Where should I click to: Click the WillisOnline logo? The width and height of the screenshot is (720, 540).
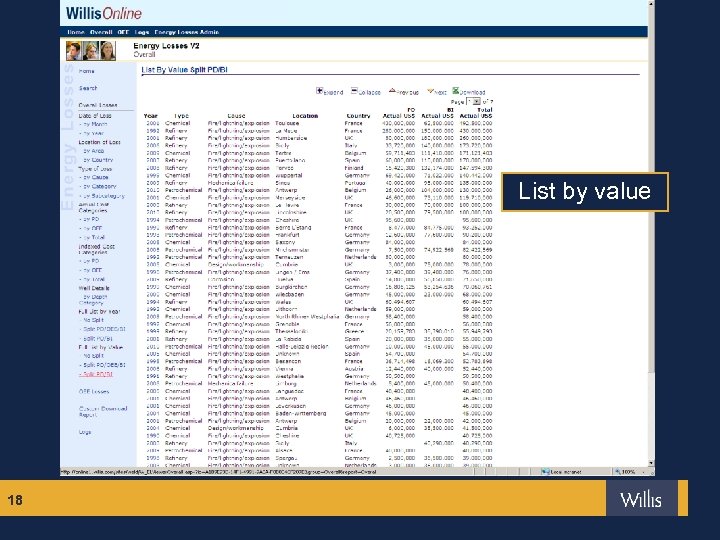[104, 13]
